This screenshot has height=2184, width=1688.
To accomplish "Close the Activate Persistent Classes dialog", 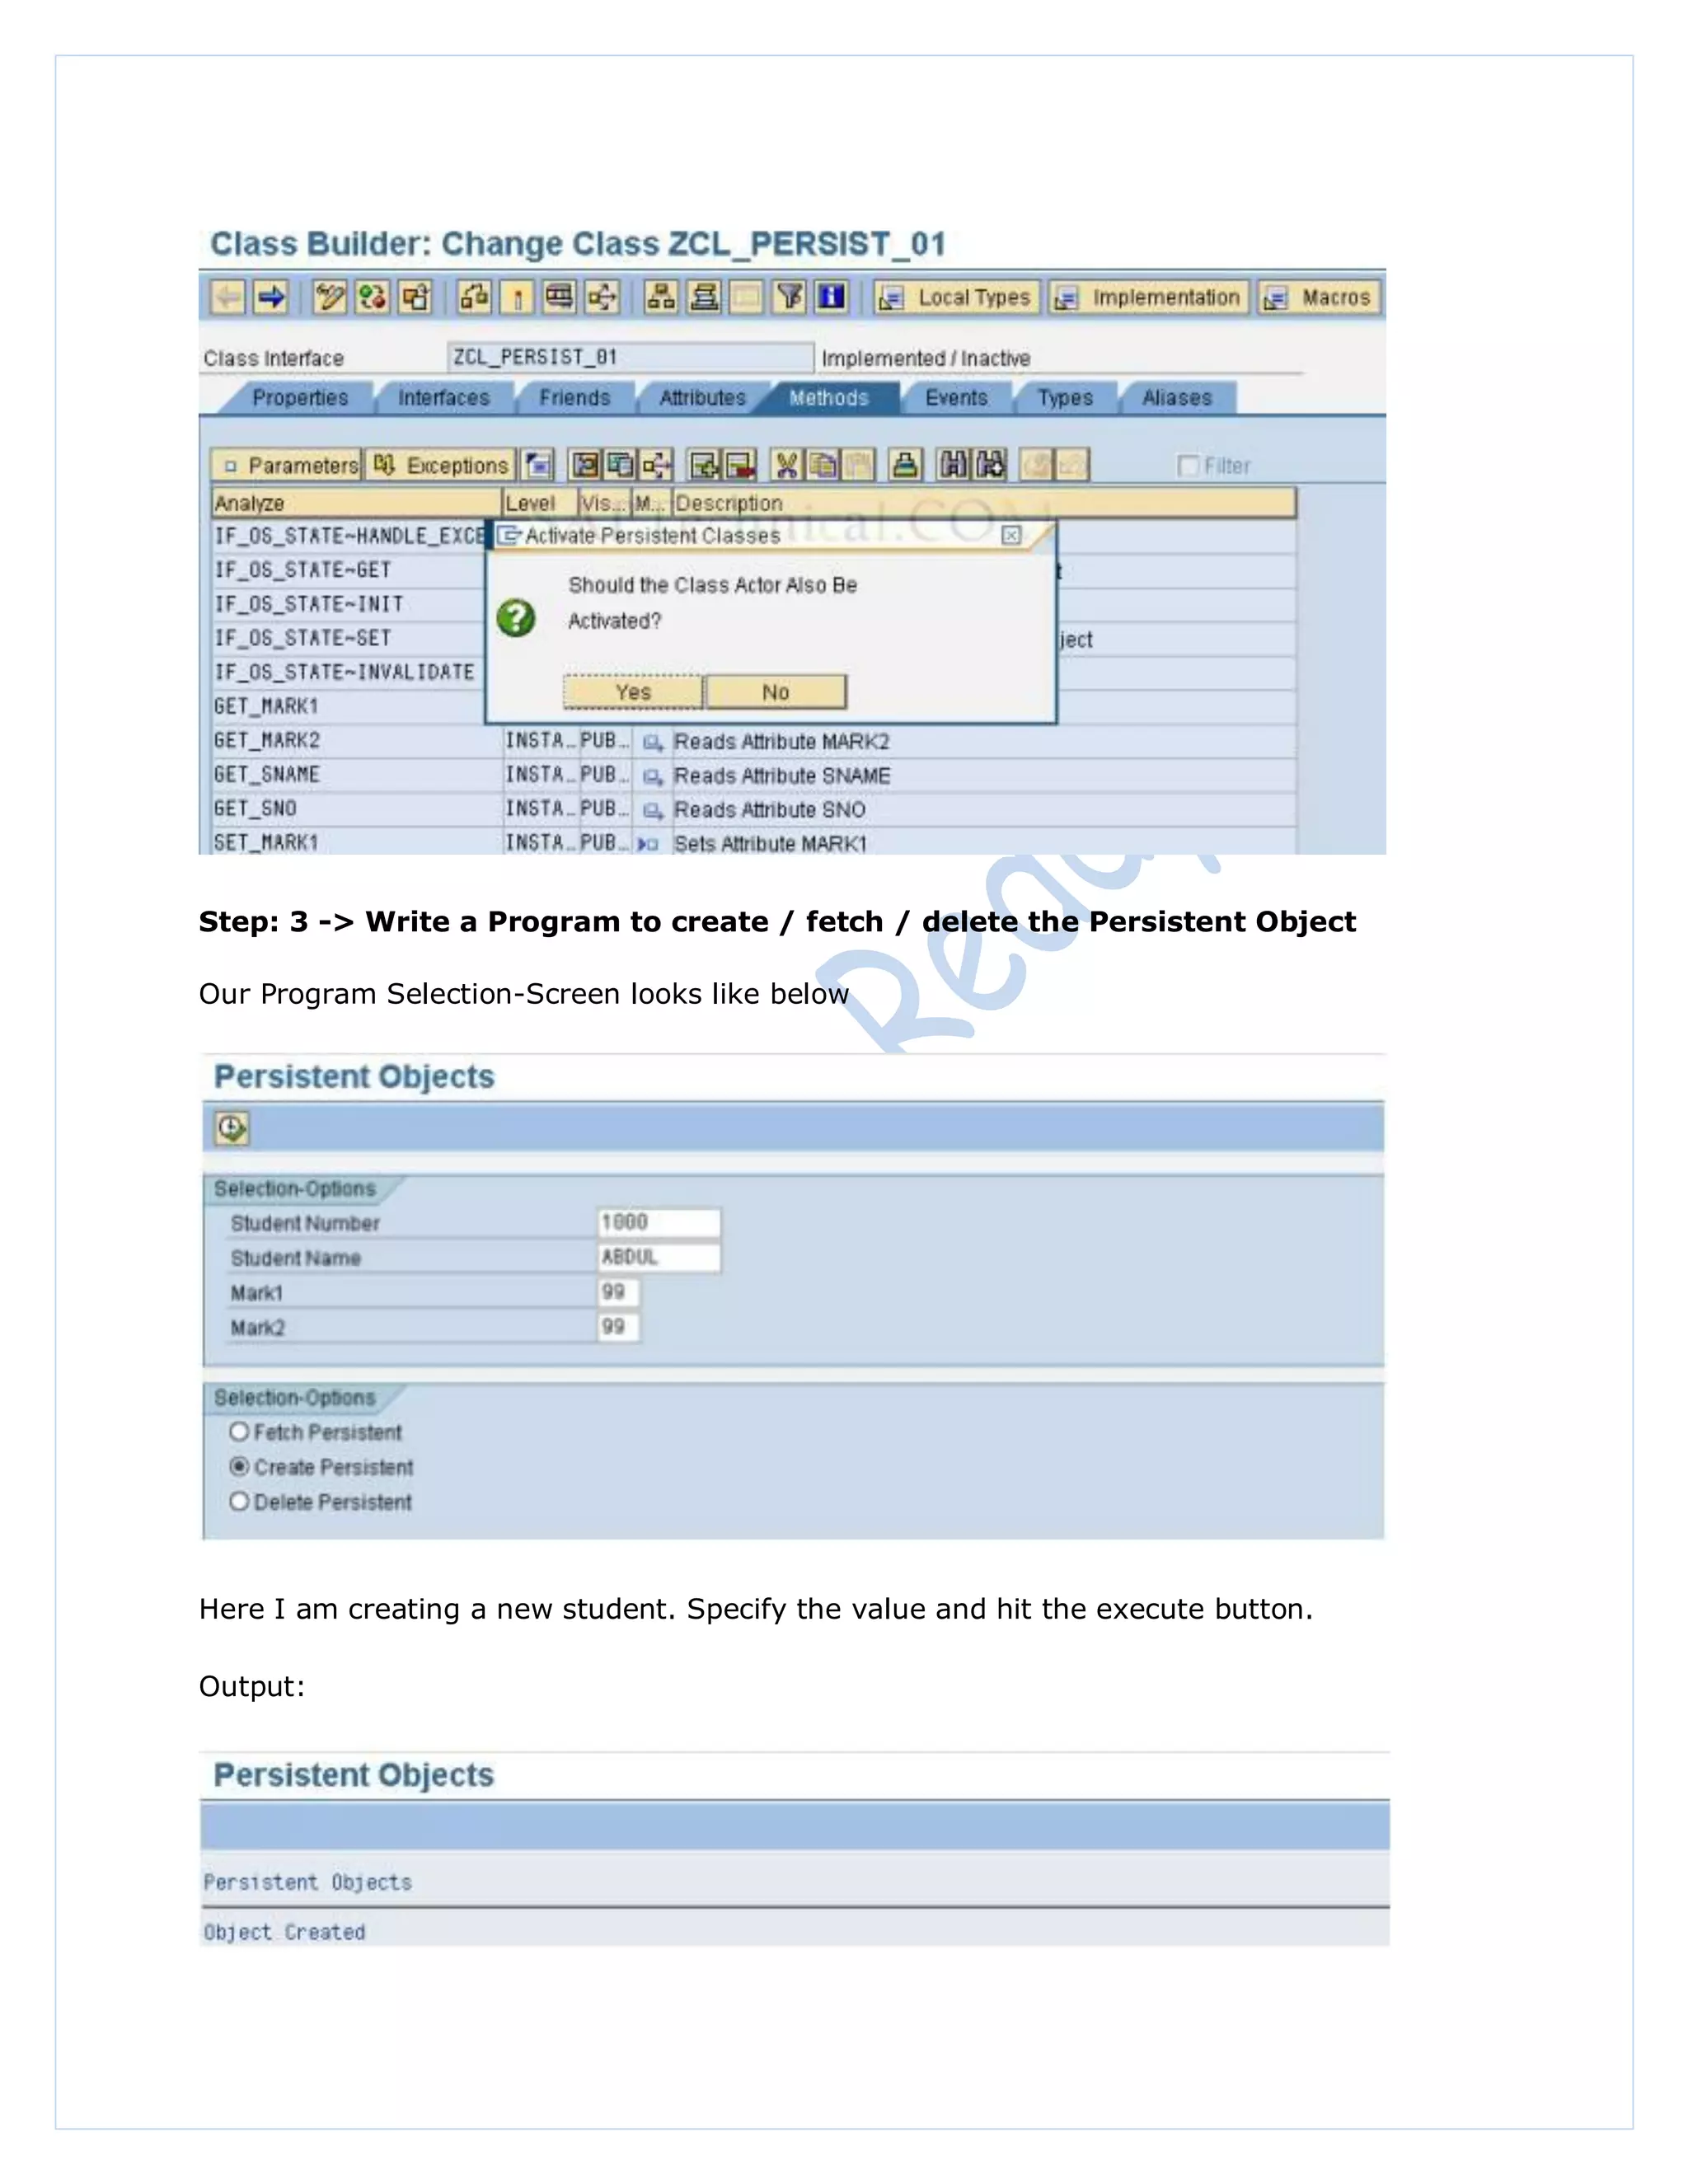I will (x=1012, y=536).
